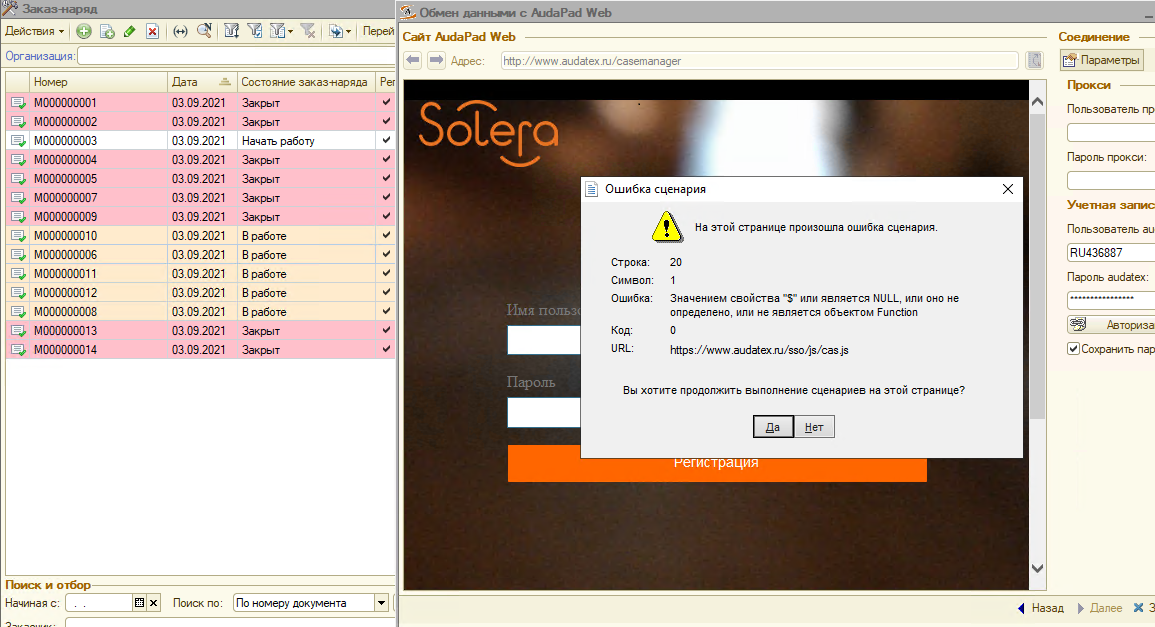Click the green pencil Edit icon
Image resolution: width=1155 pixels, height=627 pixels.
click(x=130, y=31)
